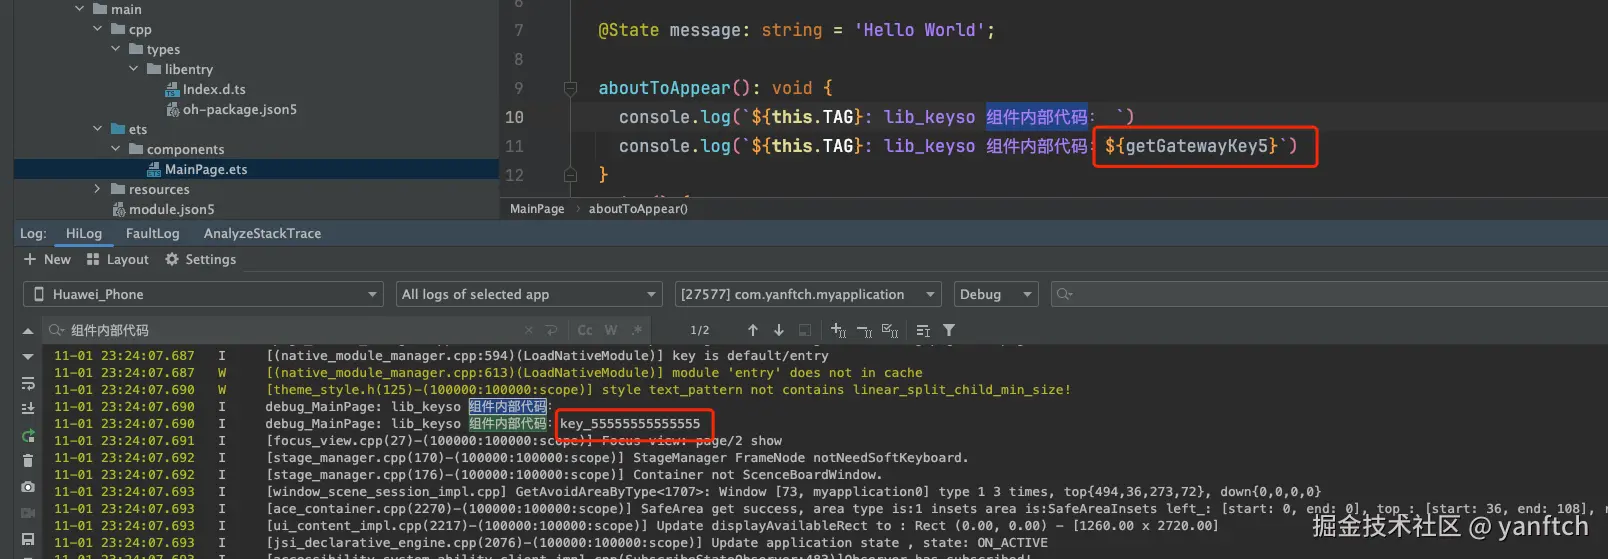Open the Debug log level dropdown
Screen dimensions: 1608x559
coord(996,294)
